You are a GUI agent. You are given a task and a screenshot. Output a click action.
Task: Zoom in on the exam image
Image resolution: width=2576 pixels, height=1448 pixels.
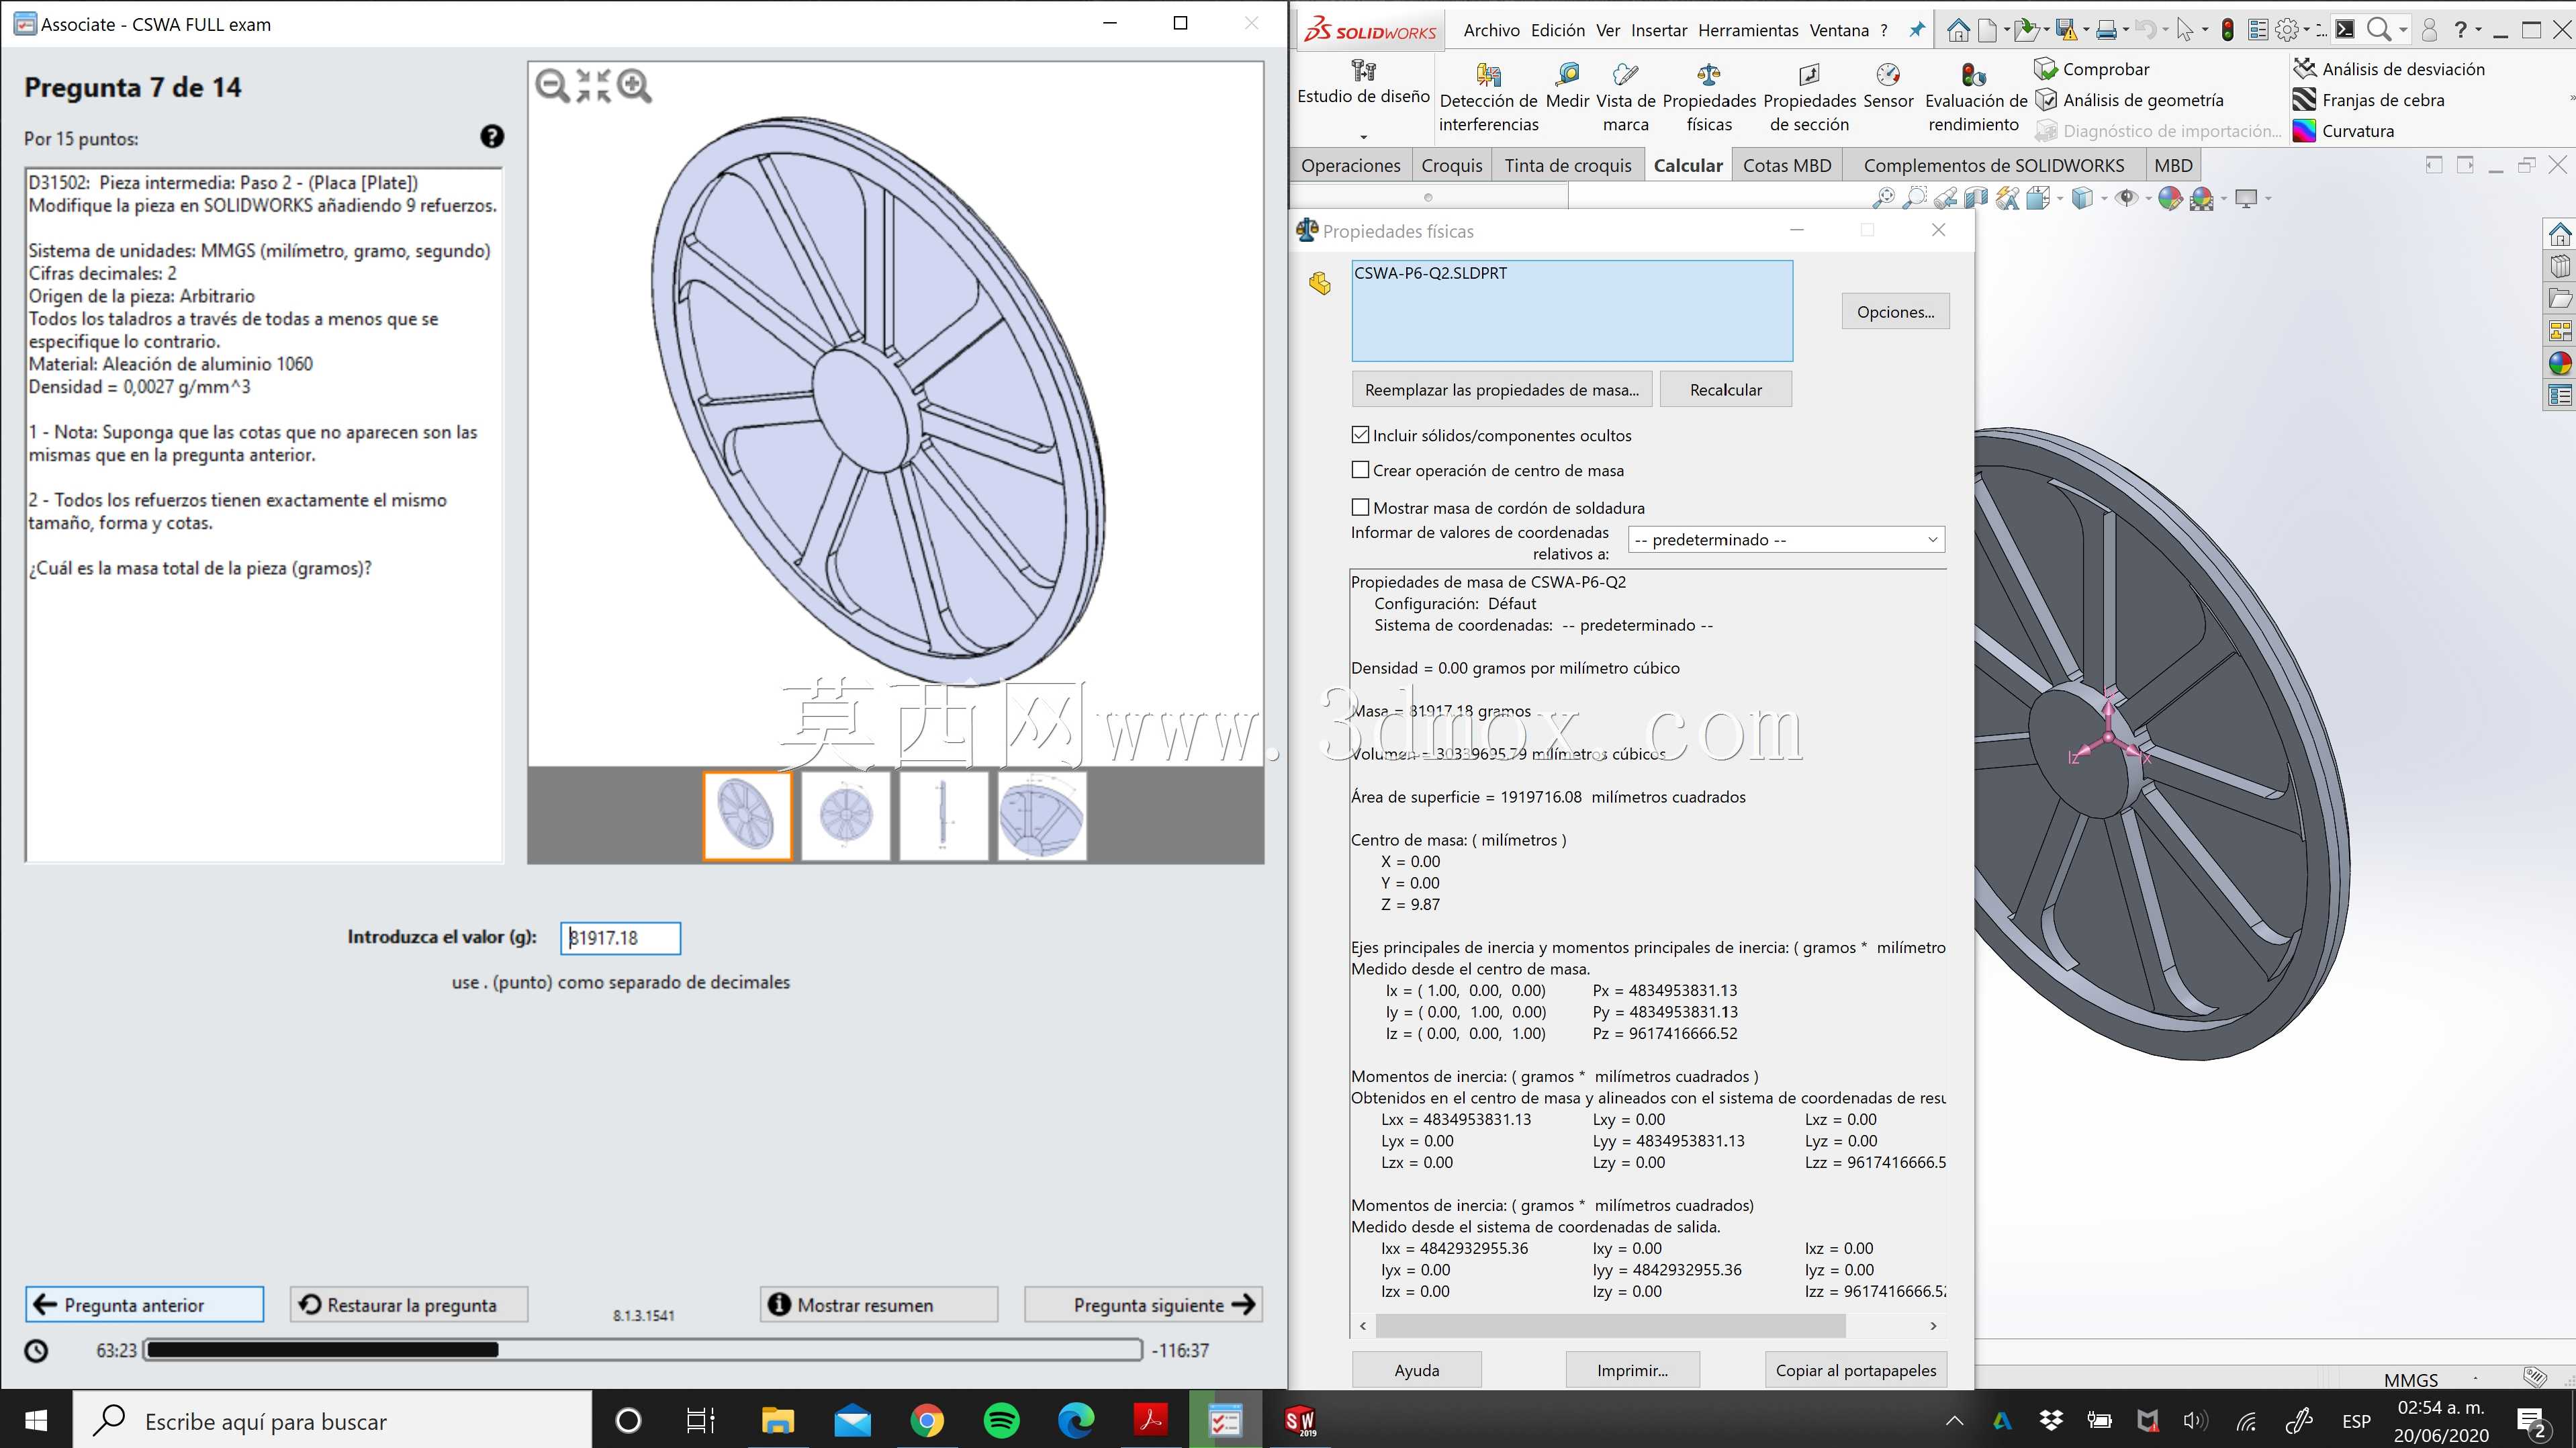(x=634, y=86)
